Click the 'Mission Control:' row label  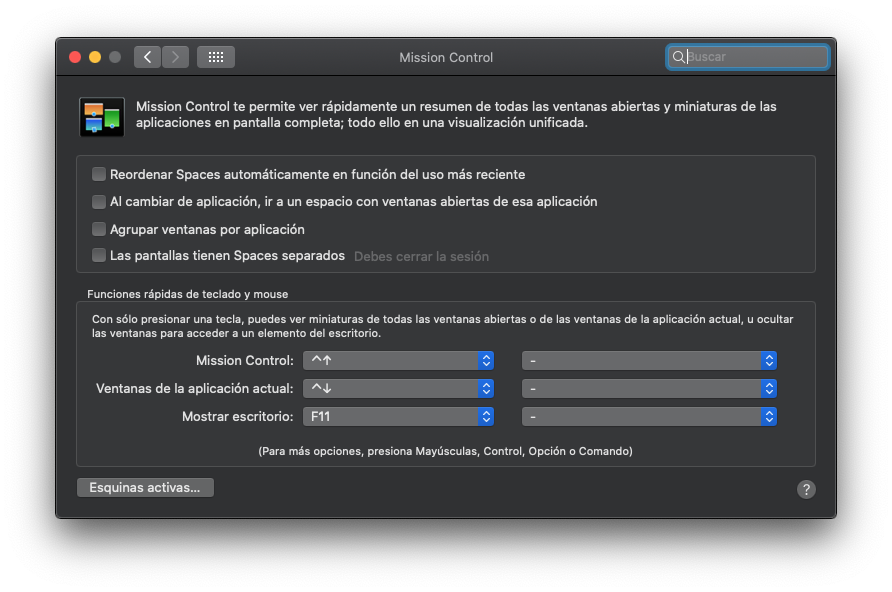click(245, 361)
